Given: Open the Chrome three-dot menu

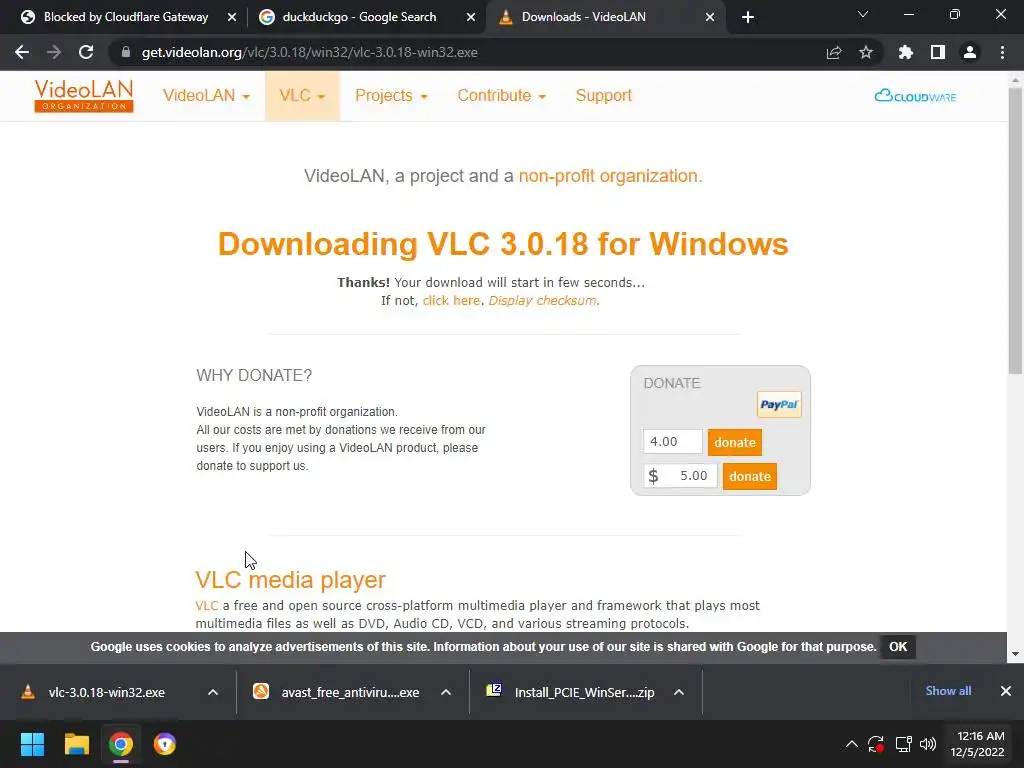Looking at the screenshot, I should point(1002,52).
